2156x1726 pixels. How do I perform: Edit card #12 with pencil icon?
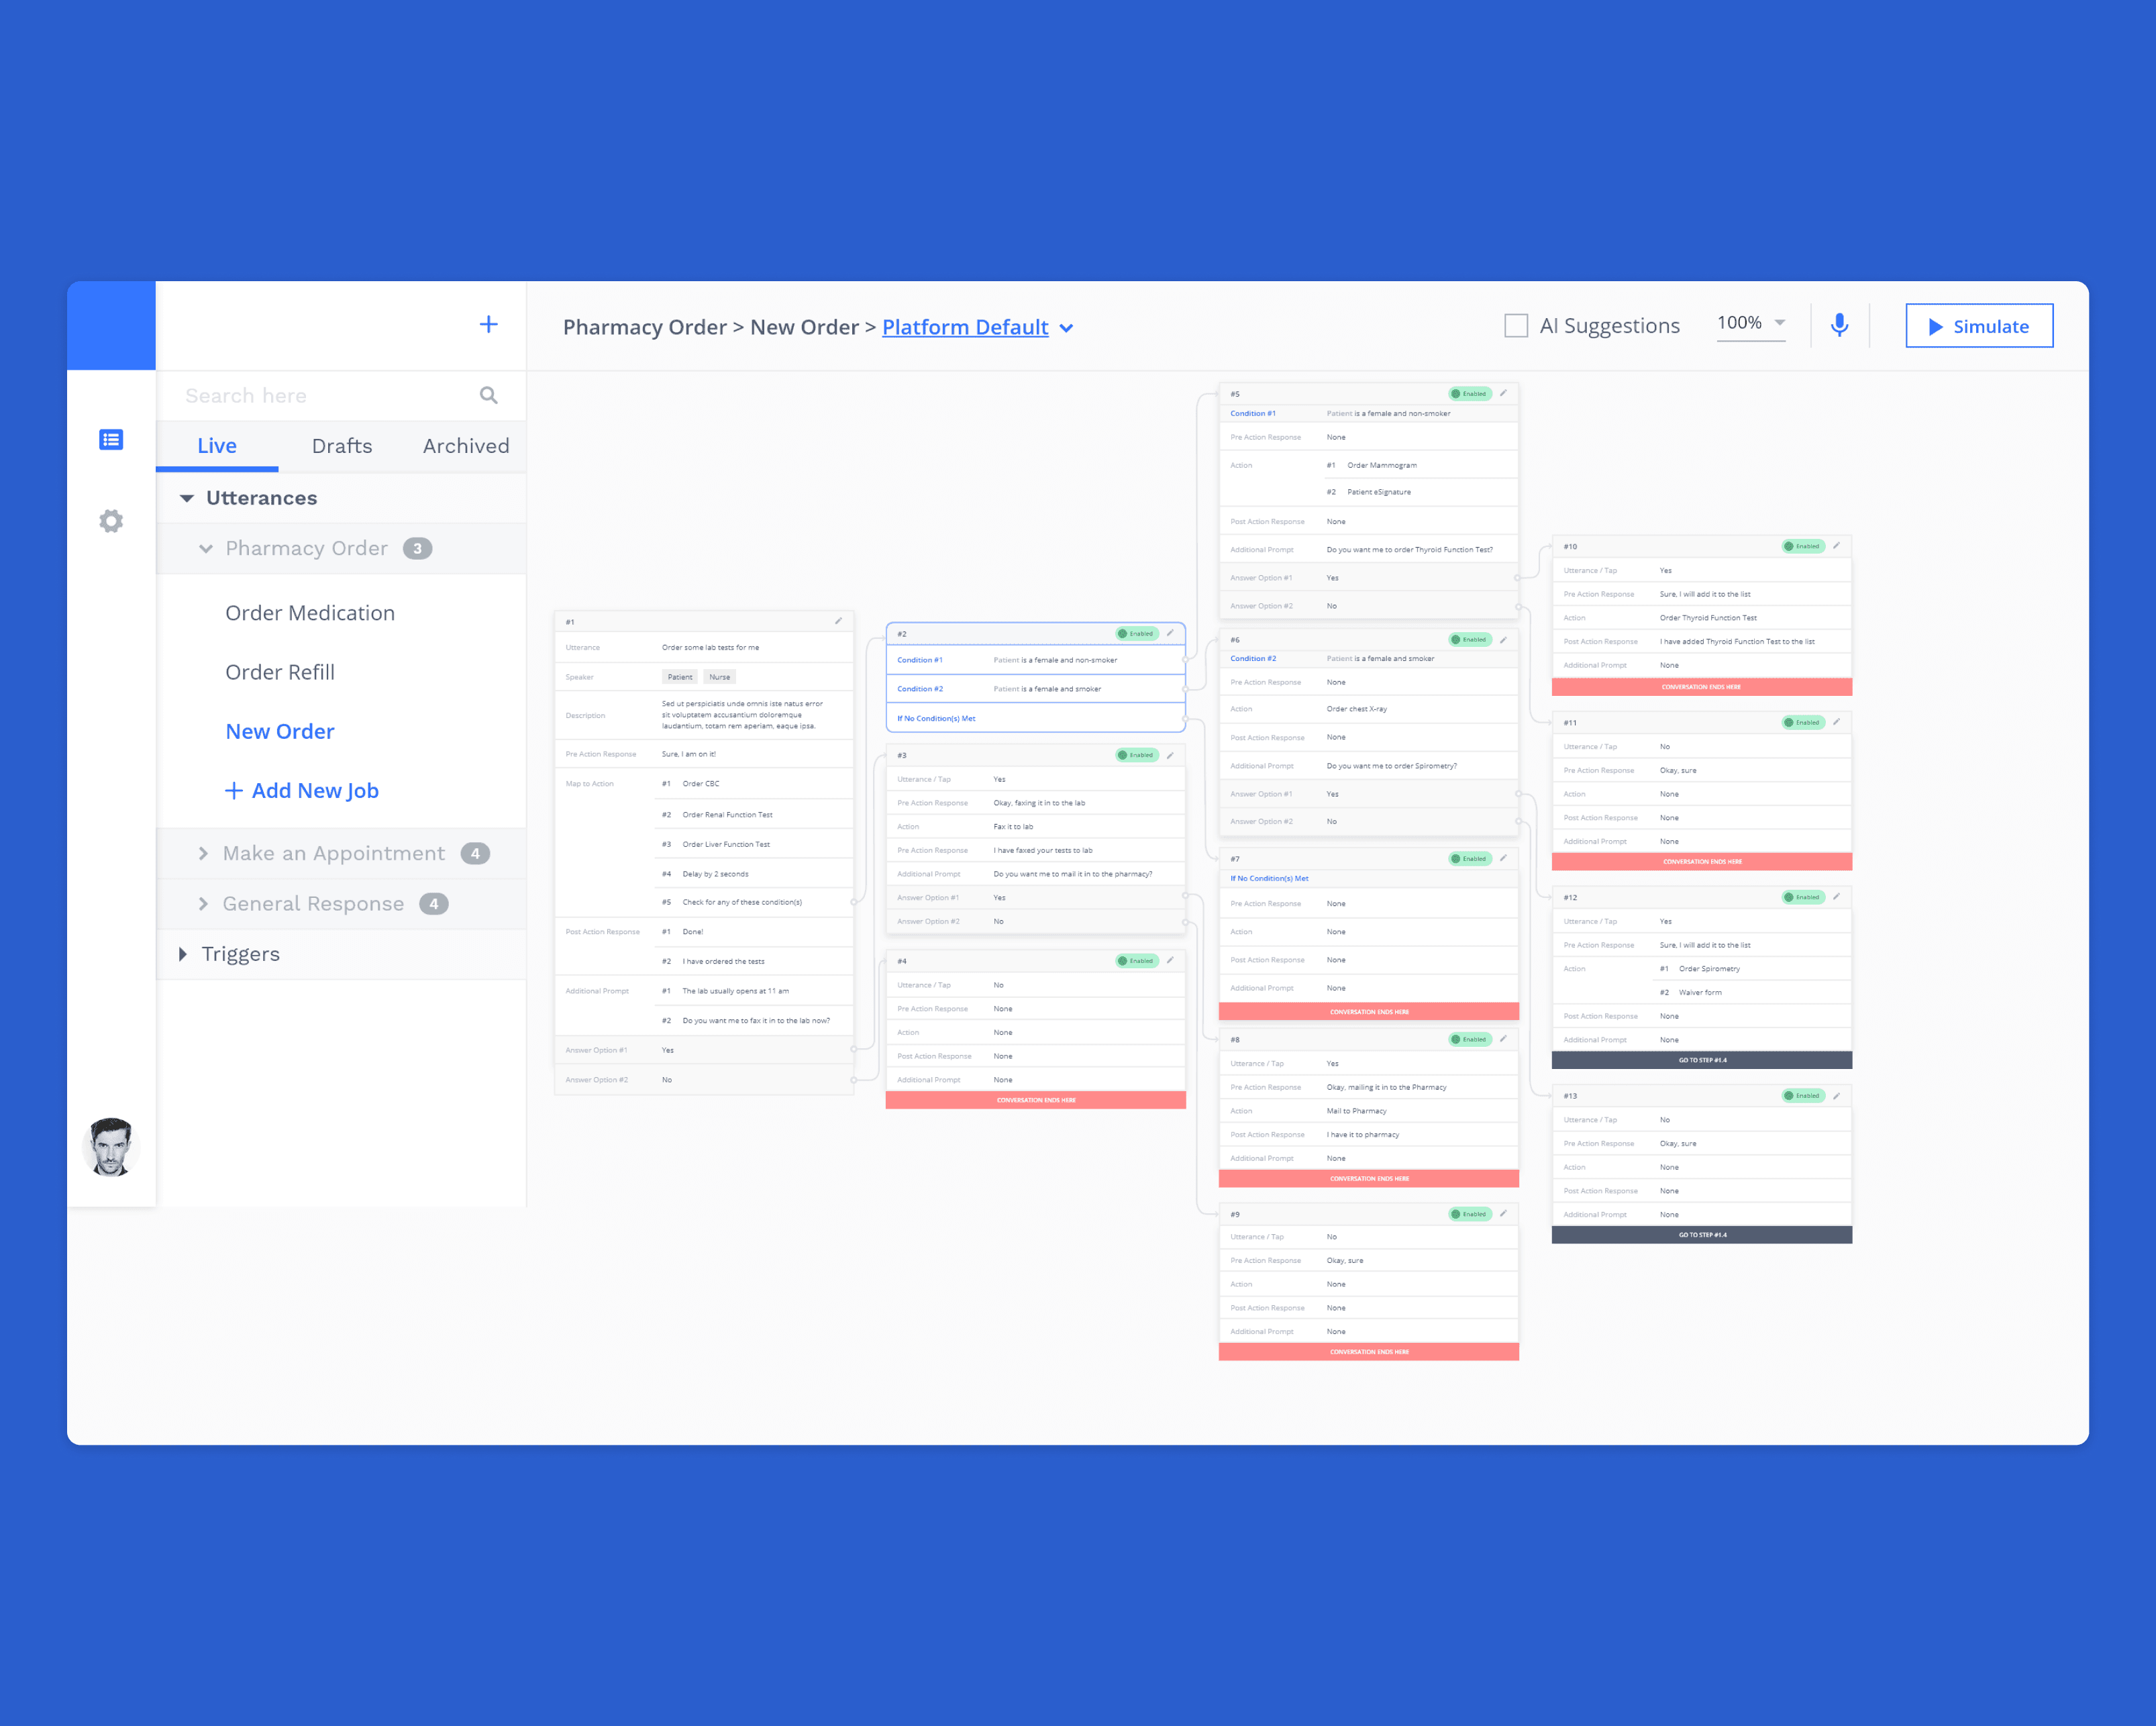click(1836, 897)
